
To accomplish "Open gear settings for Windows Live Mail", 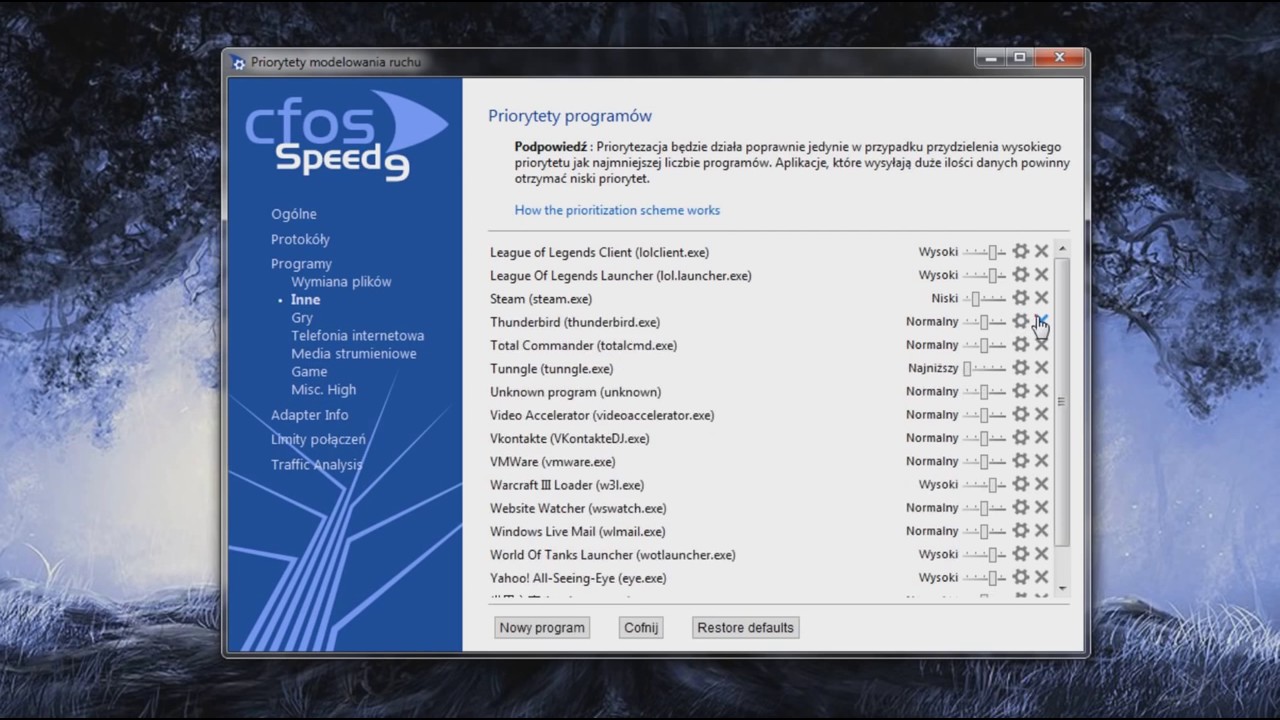I will coord(1021,531).
